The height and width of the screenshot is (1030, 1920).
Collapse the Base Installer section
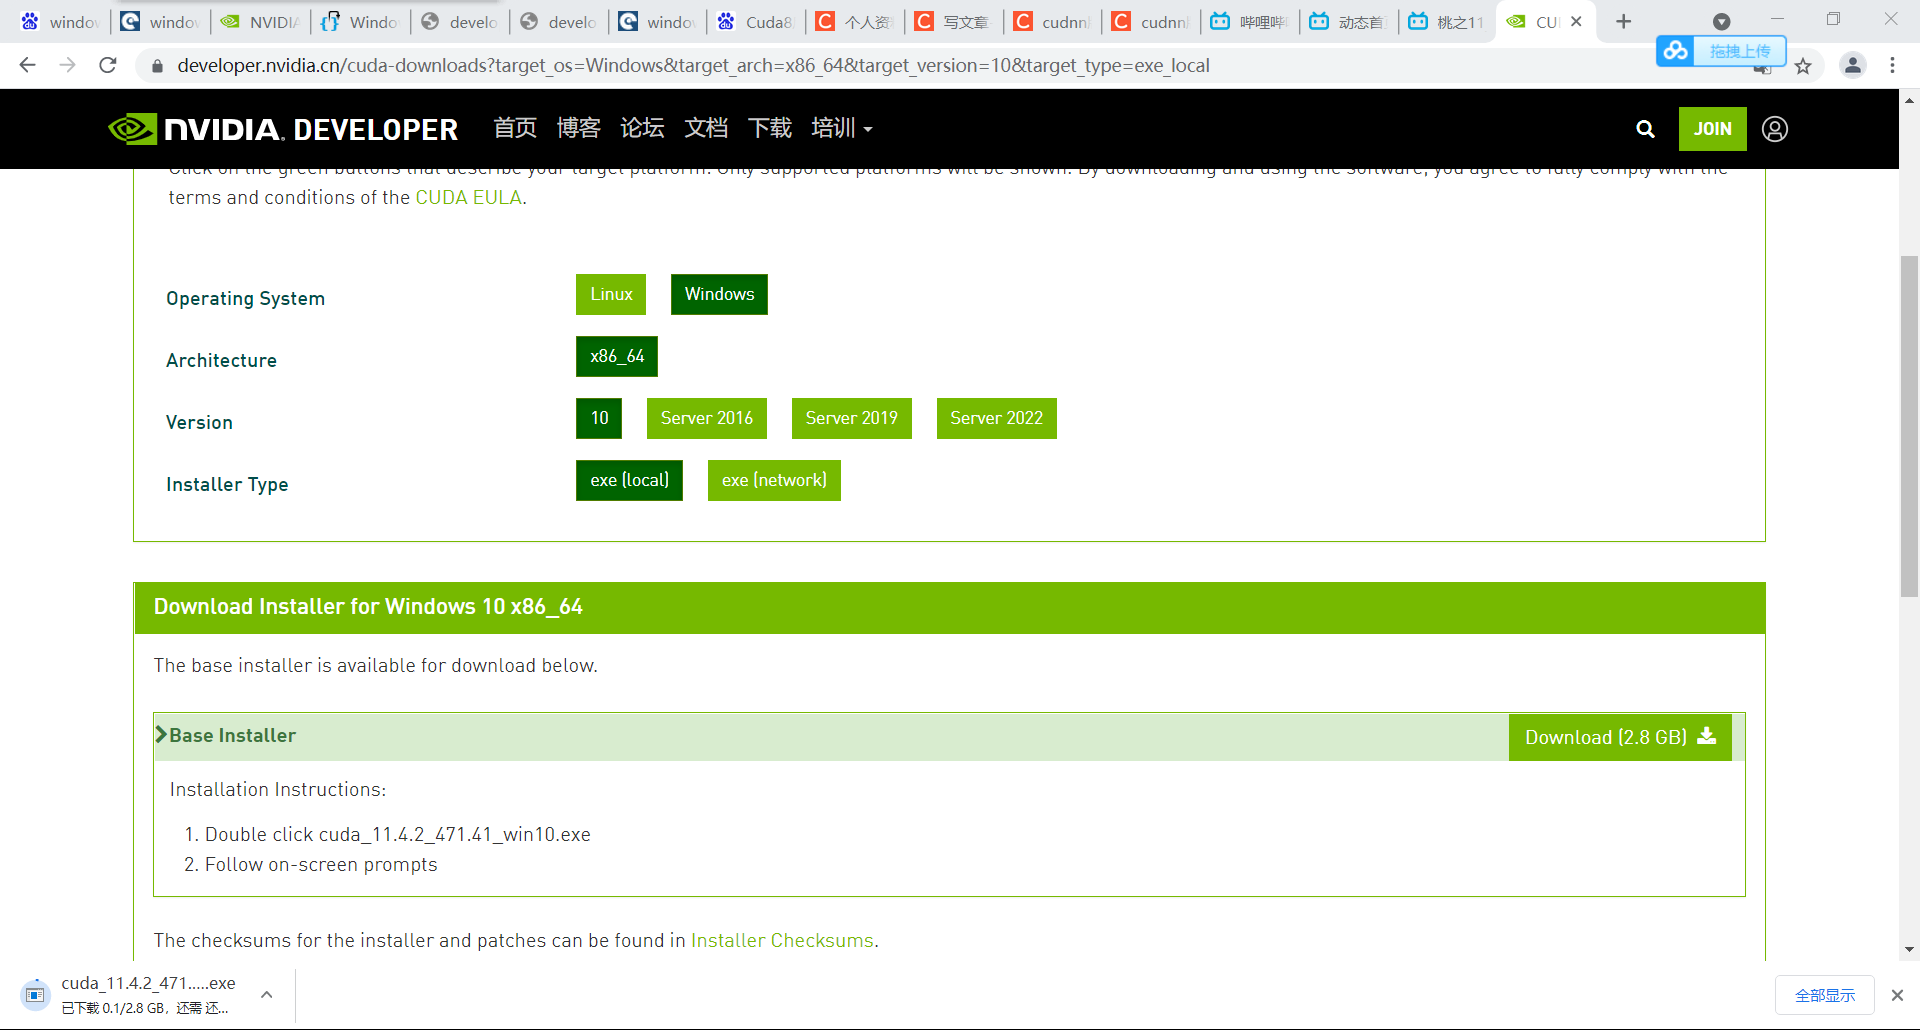[226, 735]
